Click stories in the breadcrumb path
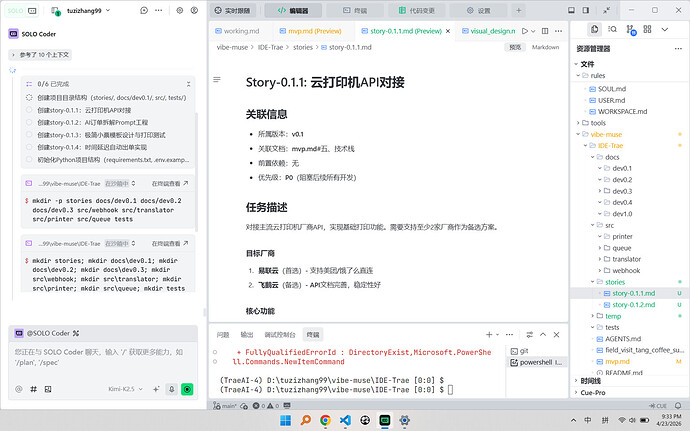 (303, 47)
